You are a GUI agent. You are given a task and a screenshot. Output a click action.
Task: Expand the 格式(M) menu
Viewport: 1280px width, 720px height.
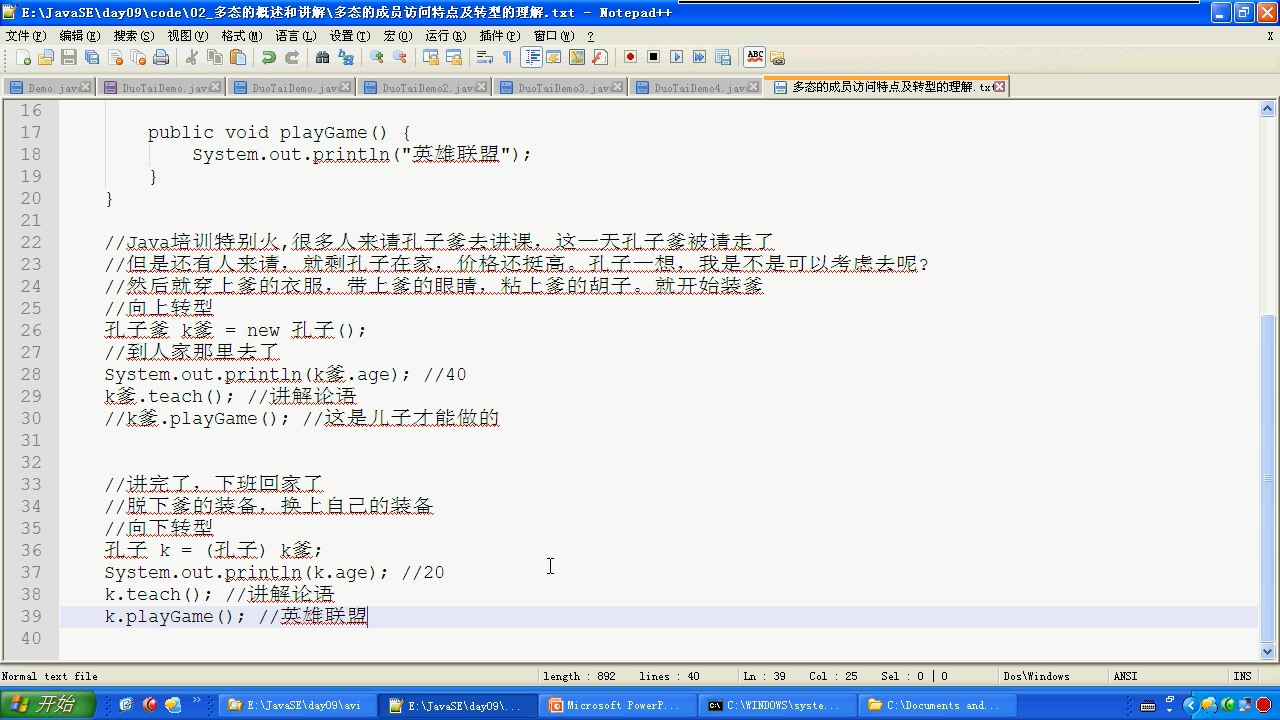pos(241,36)
